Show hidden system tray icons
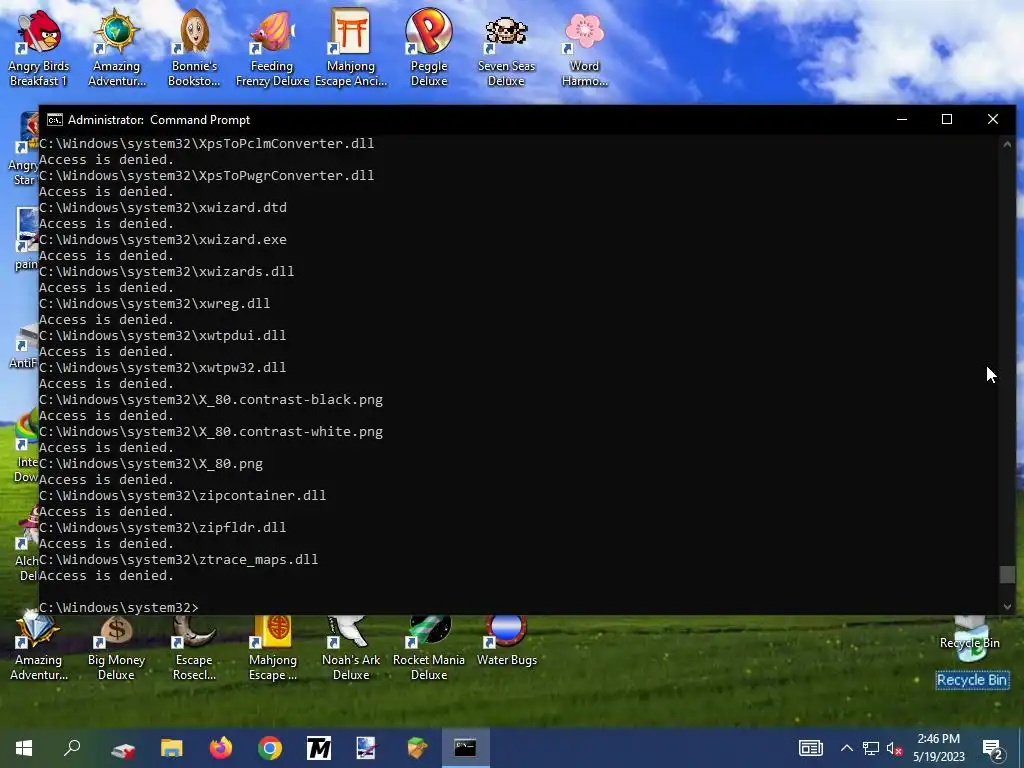This screenshot has width=1024, height=768. (x=846, y=748)
